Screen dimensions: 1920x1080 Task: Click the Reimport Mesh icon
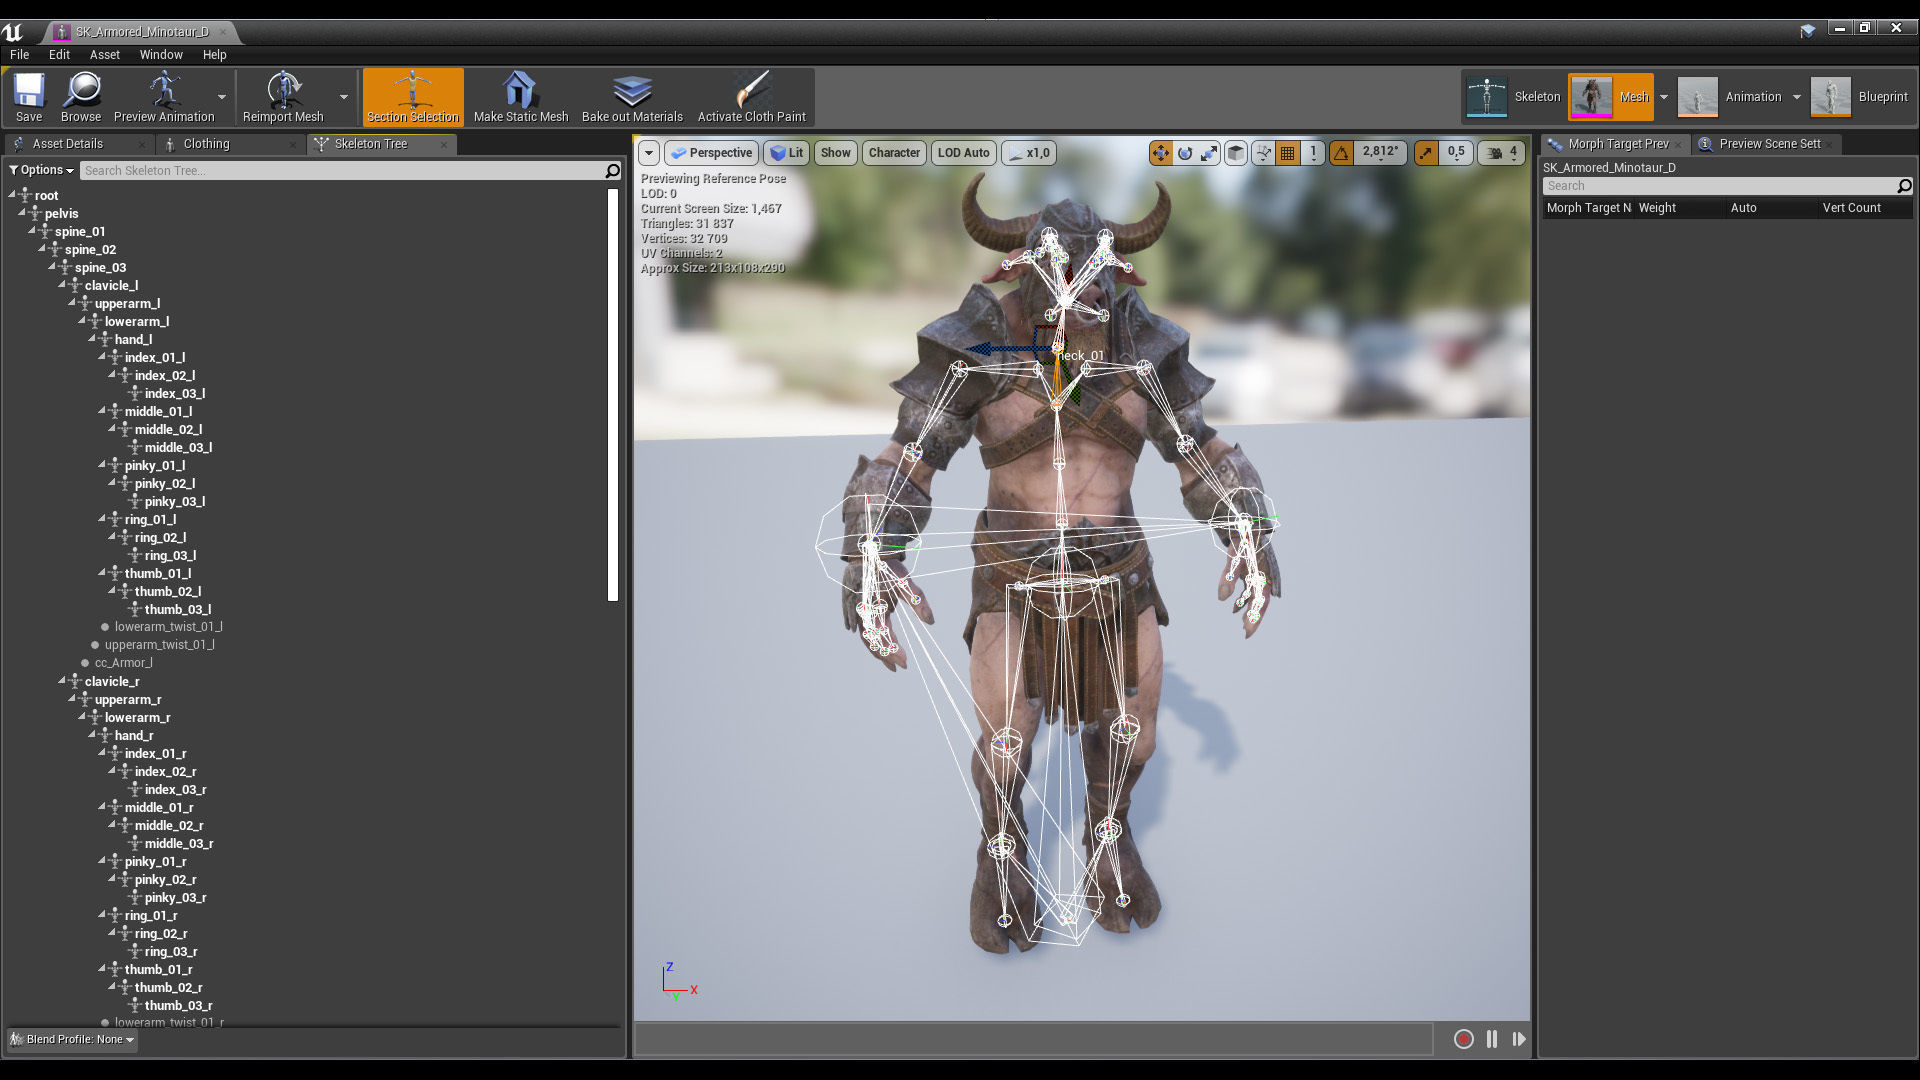[x=283, y=97]
